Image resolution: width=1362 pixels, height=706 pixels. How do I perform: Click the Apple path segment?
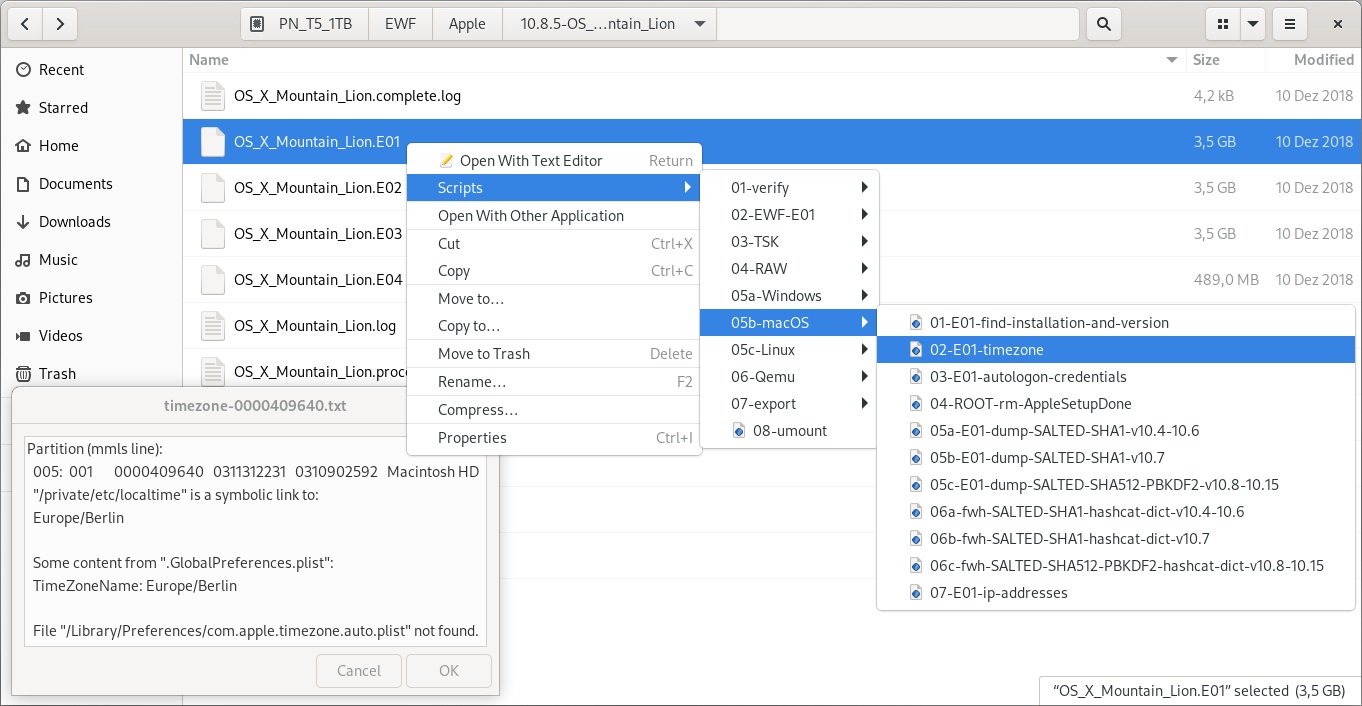(x=467, y=23)
